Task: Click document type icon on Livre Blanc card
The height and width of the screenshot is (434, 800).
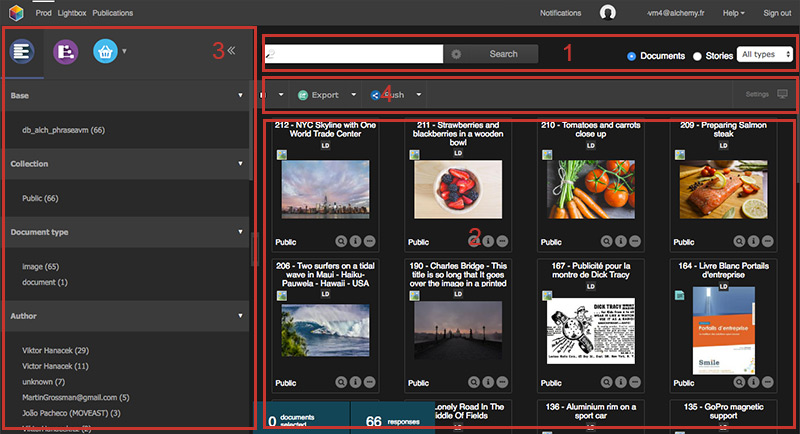Action: point(680,295)
